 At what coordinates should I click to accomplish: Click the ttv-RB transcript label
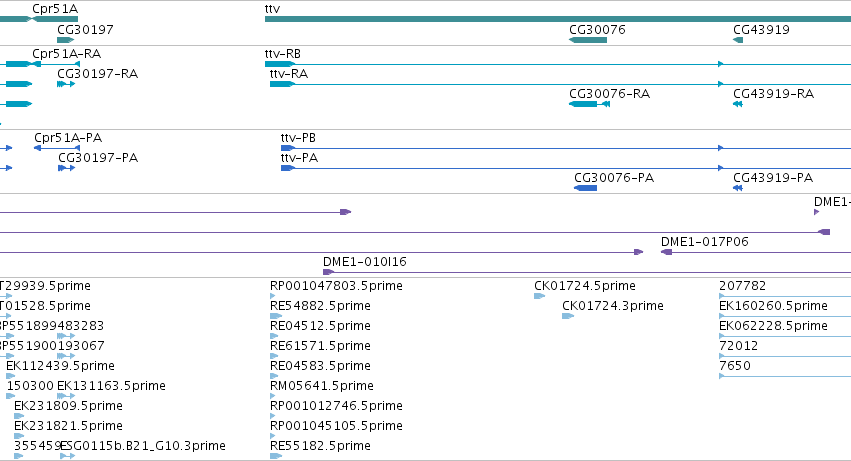[283, 54]
